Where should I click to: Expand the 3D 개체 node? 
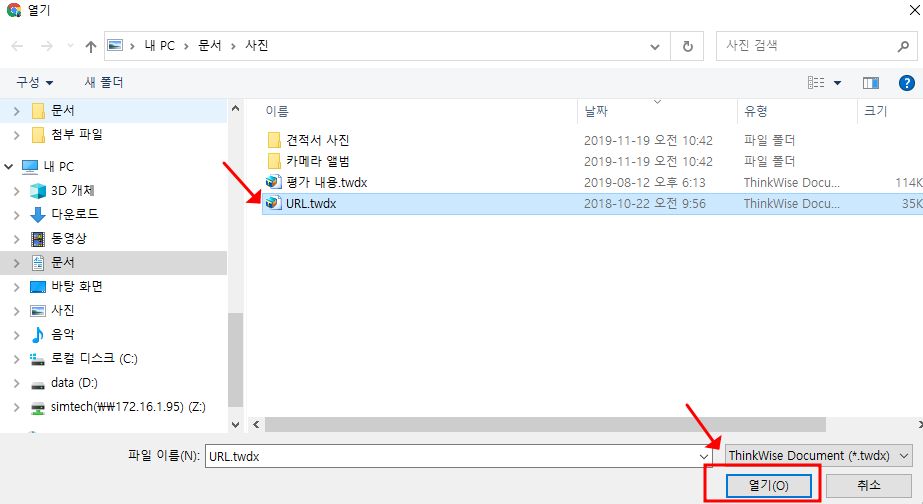click(x=16, y=191)
